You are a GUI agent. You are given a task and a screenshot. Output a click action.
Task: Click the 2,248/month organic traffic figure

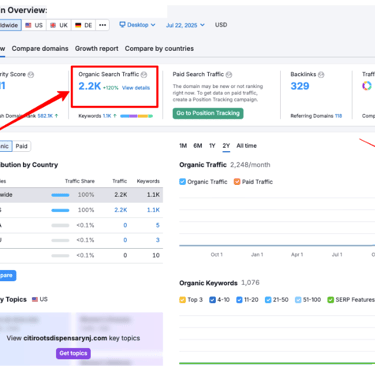click(x=250, y=165)
